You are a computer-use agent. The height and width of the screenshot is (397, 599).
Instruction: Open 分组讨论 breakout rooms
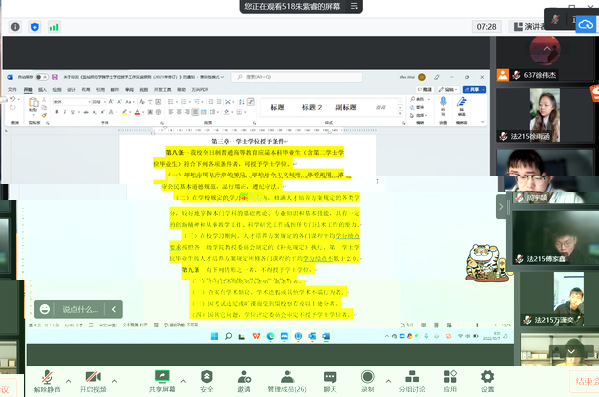click(412, 381)
